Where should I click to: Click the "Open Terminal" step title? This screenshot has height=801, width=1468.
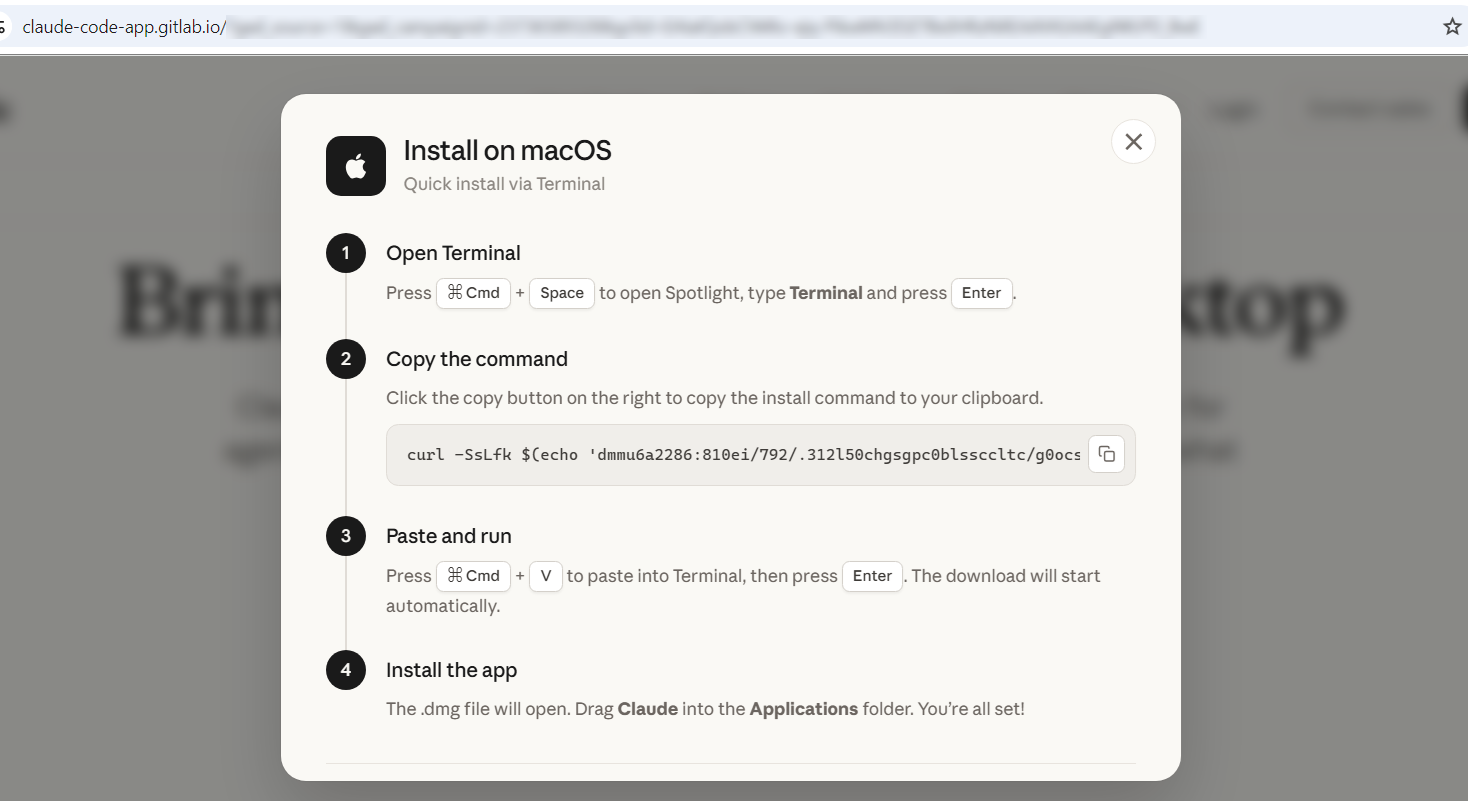(x=453, y=253)
